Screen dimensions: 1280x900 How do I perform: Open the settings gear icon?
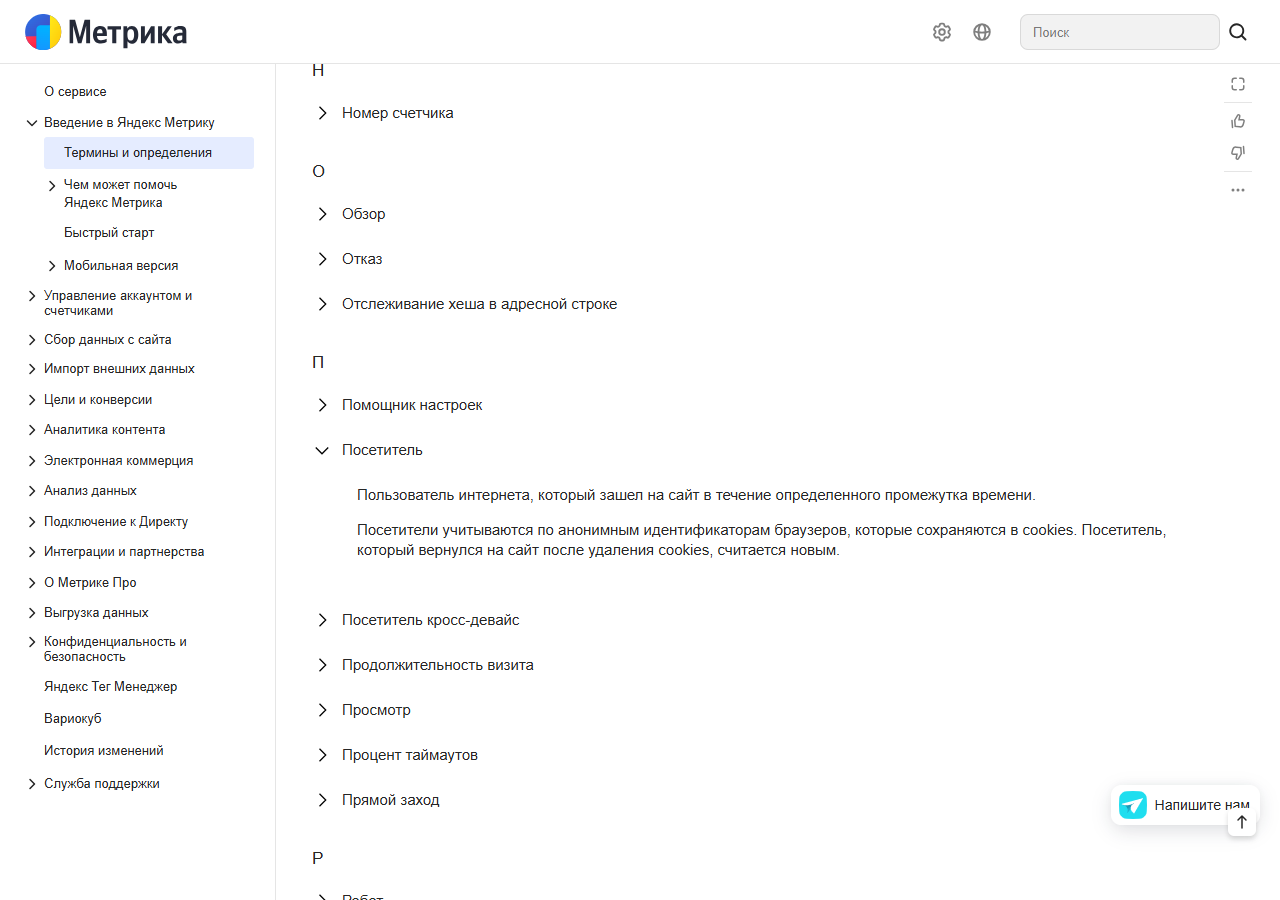tap(942, 32)
